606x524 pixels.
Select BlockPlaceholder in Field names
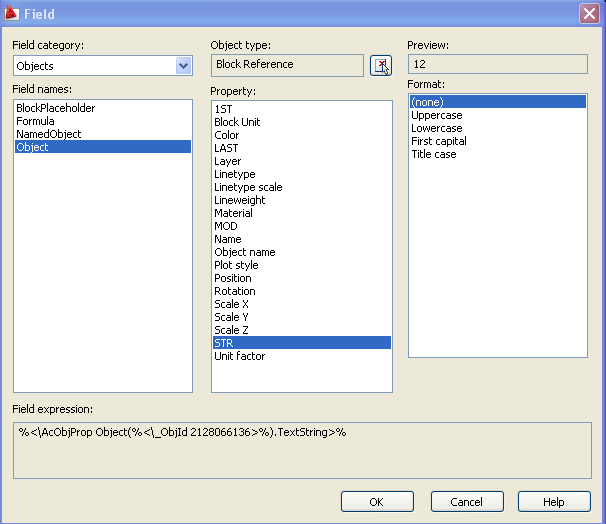coord(103,108)
